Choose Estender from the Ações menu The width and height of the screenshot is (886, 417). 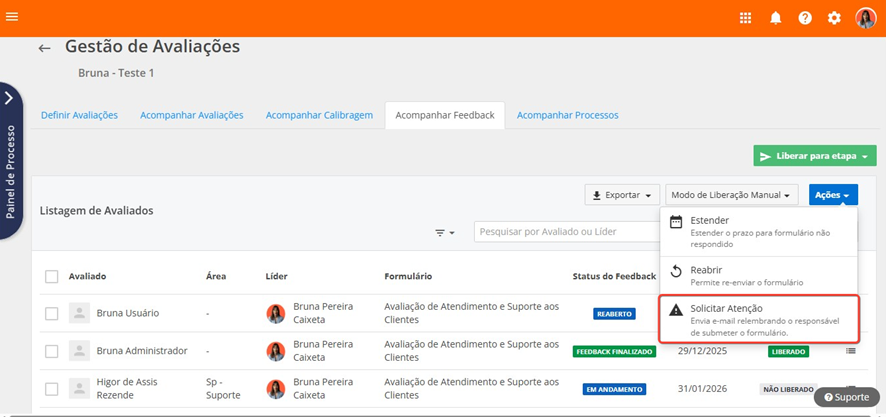coord(758,232)
